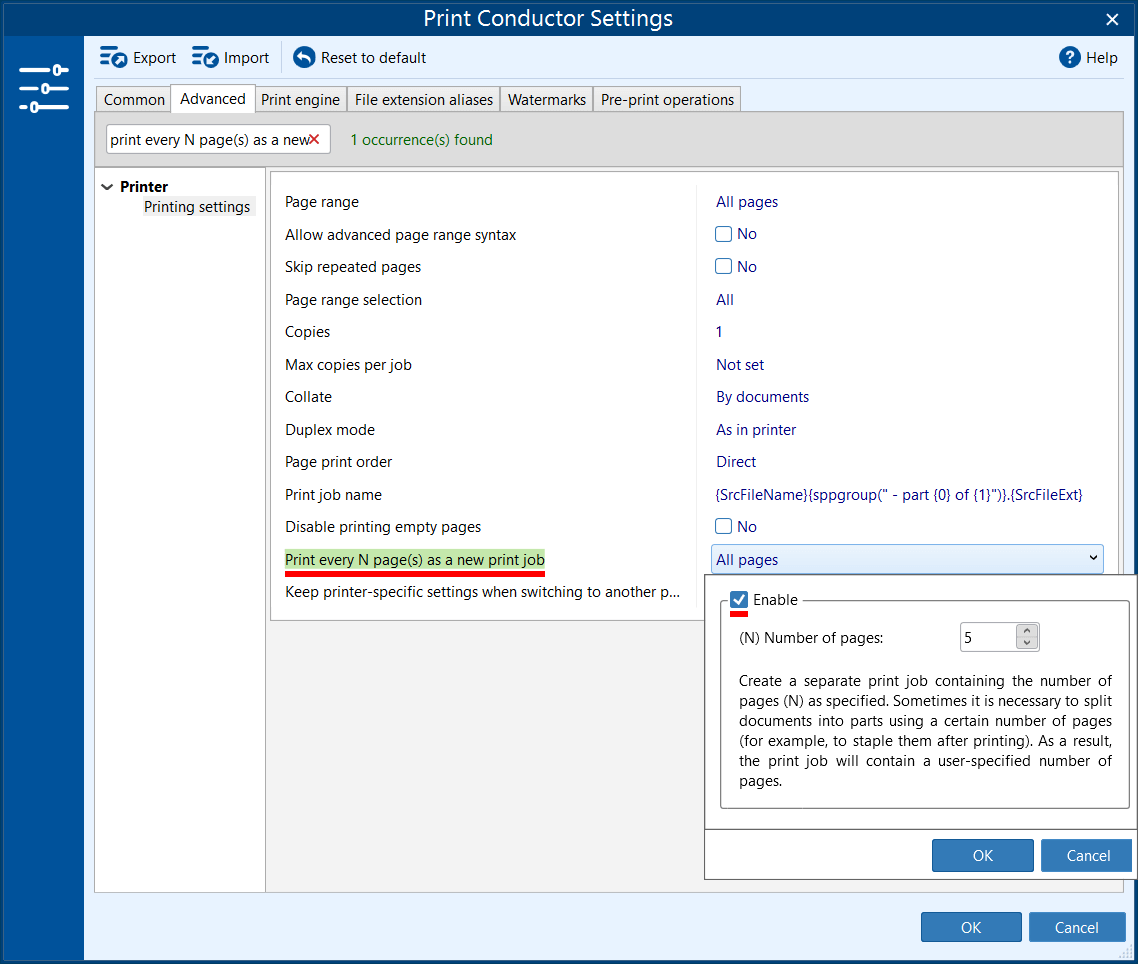
Task: Click the settings sliders icon in sidebar
Action: (44, 89)
